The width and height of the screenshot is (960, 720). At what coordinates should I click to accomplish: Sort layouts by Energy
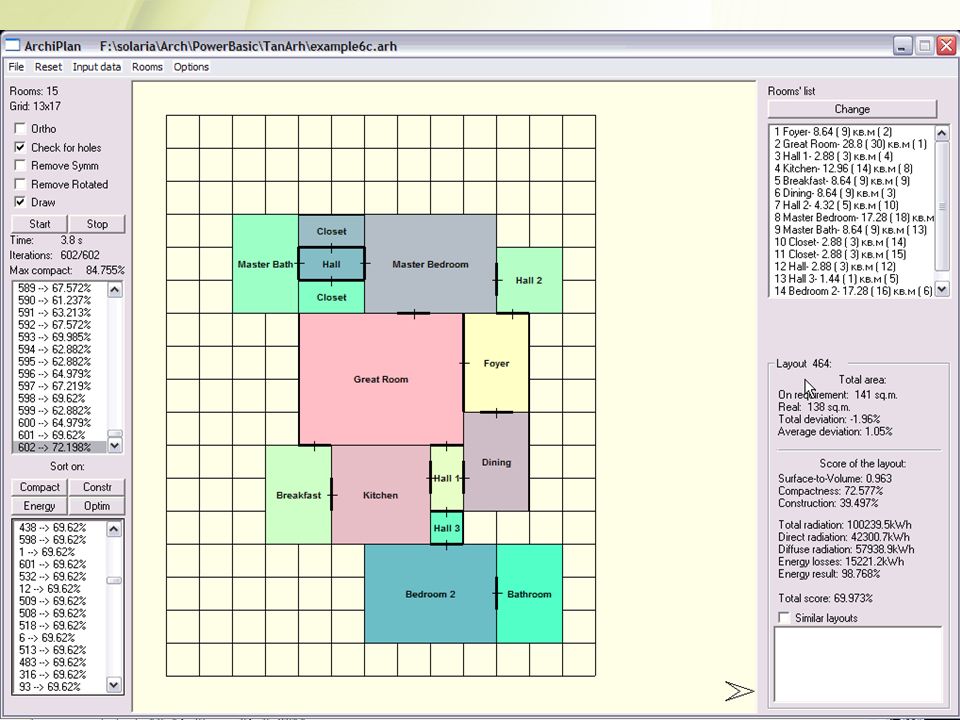(39, 506)
